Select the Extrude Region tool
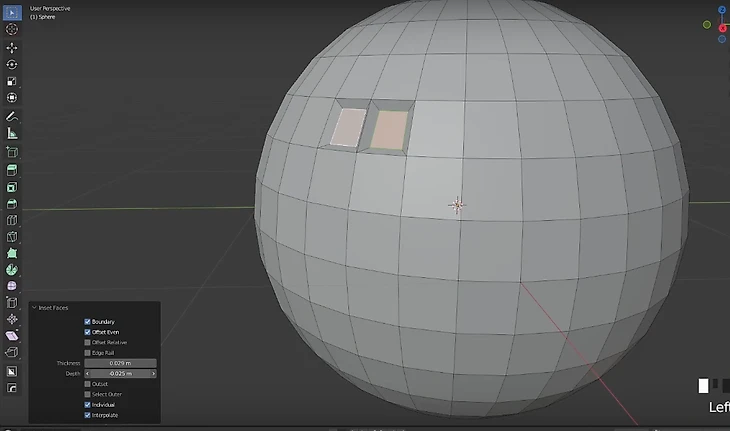Screen dimensions: 730x431 (x=12, y=169)
